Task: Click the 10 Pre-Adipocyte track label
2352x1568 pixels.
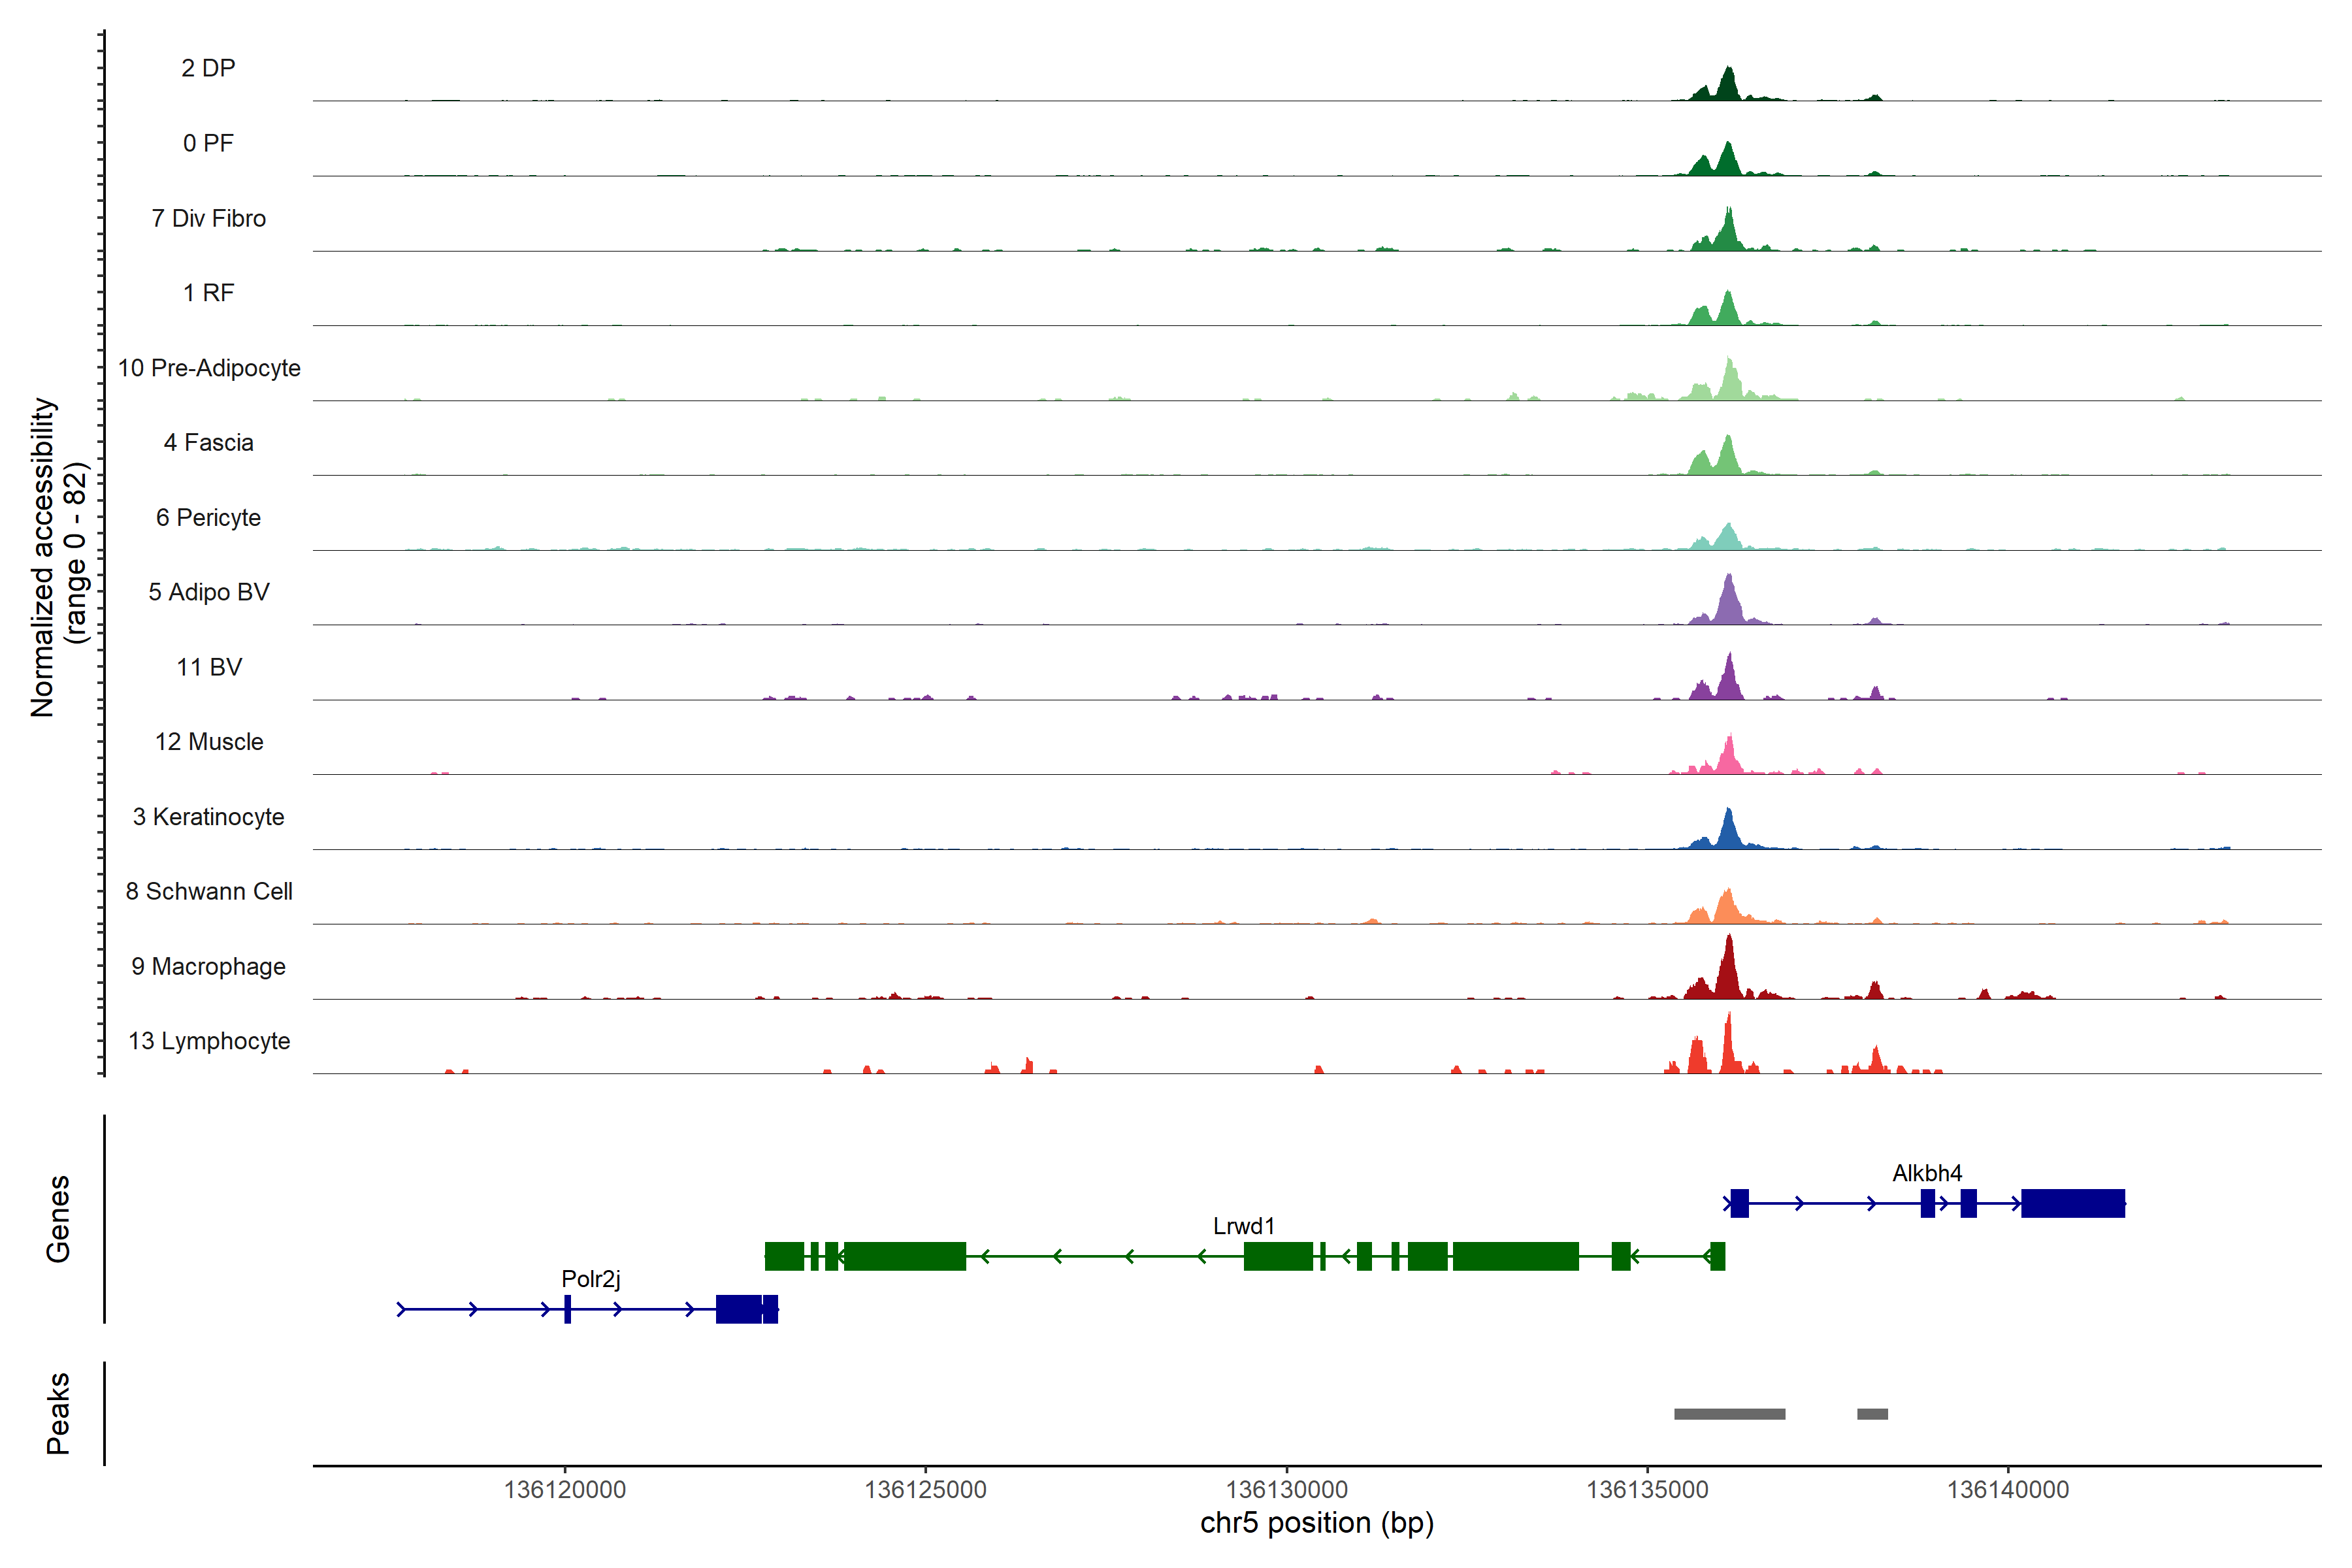Action: click(x=208, y=368)
